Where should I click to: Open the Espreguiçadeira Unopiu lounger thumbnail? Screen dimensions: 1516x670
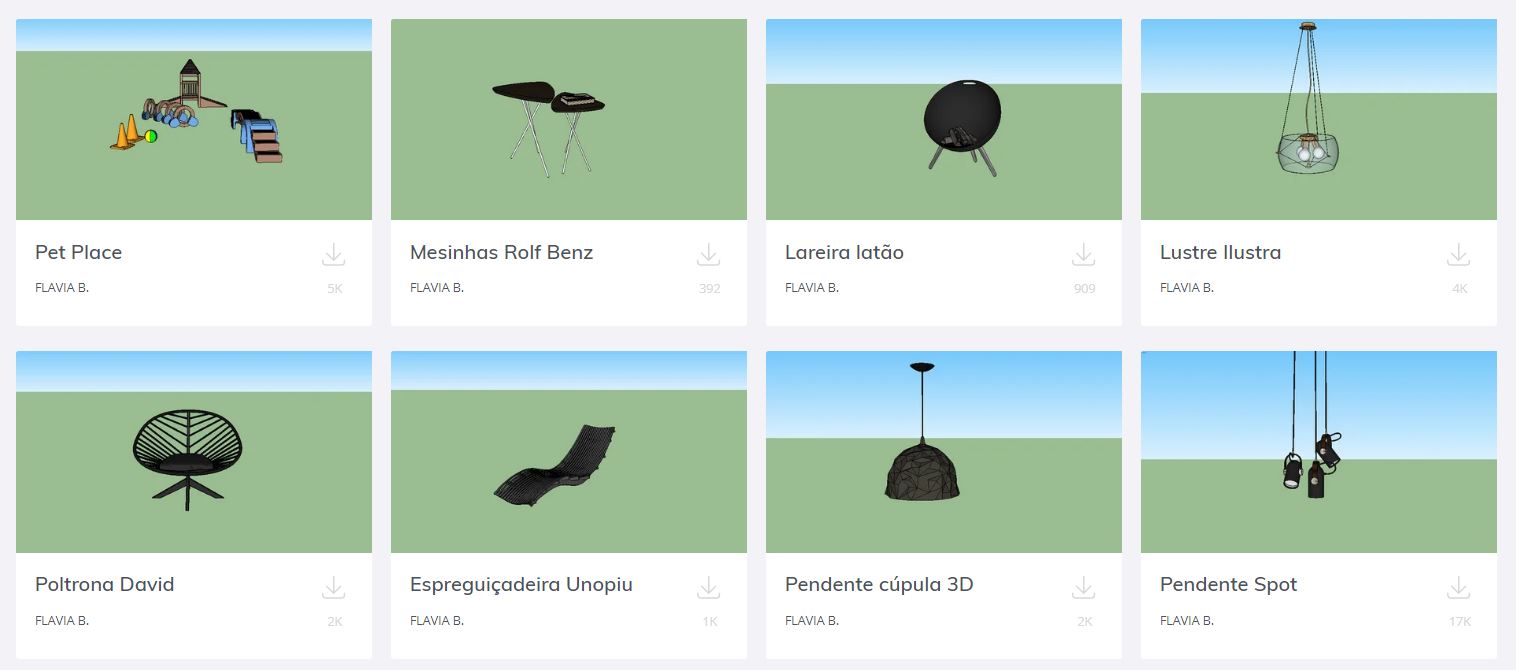point(569,452)
